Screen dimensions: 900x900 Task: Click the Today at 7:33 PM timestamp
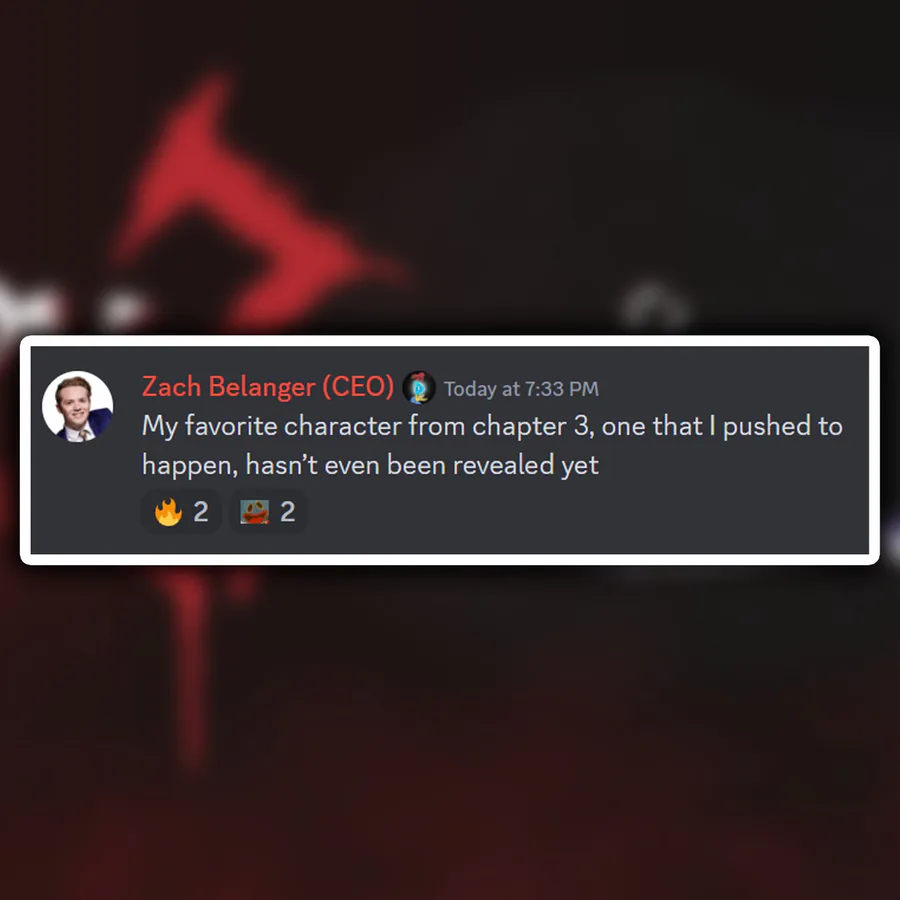pyautogui.click(x=521, y=389)
